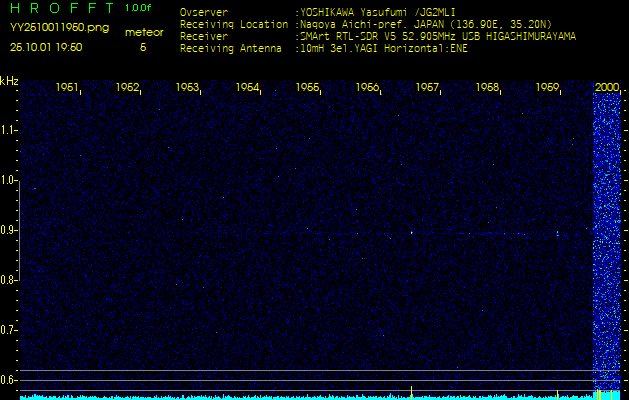Screen dimensions: 629x400
Task: Select the 1955 time marker
Action: (x=308, y=88)
